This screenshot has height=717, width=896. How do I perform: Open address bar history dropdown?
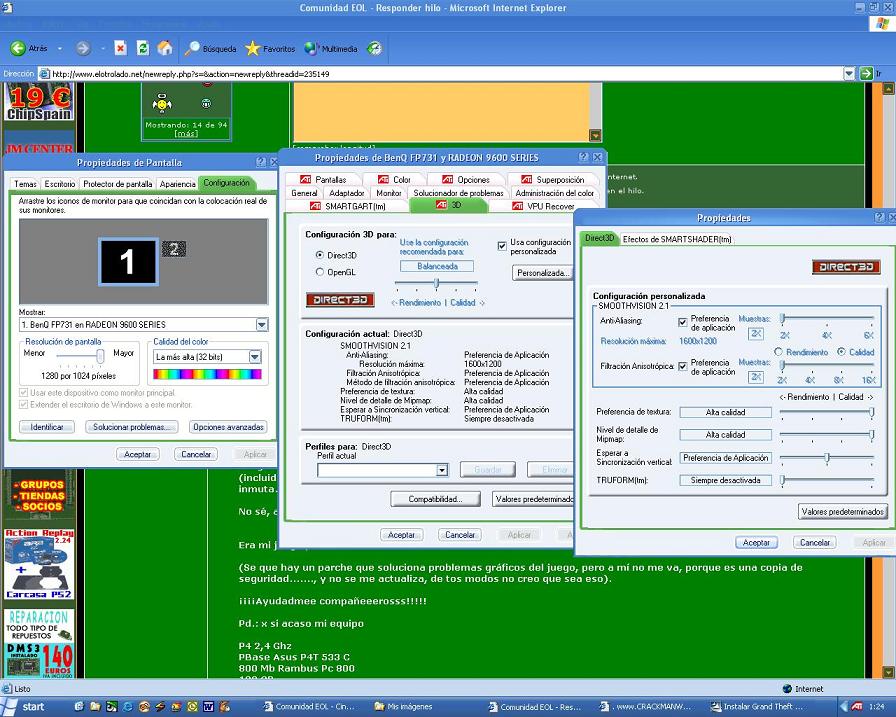click(x=849, y=74)
